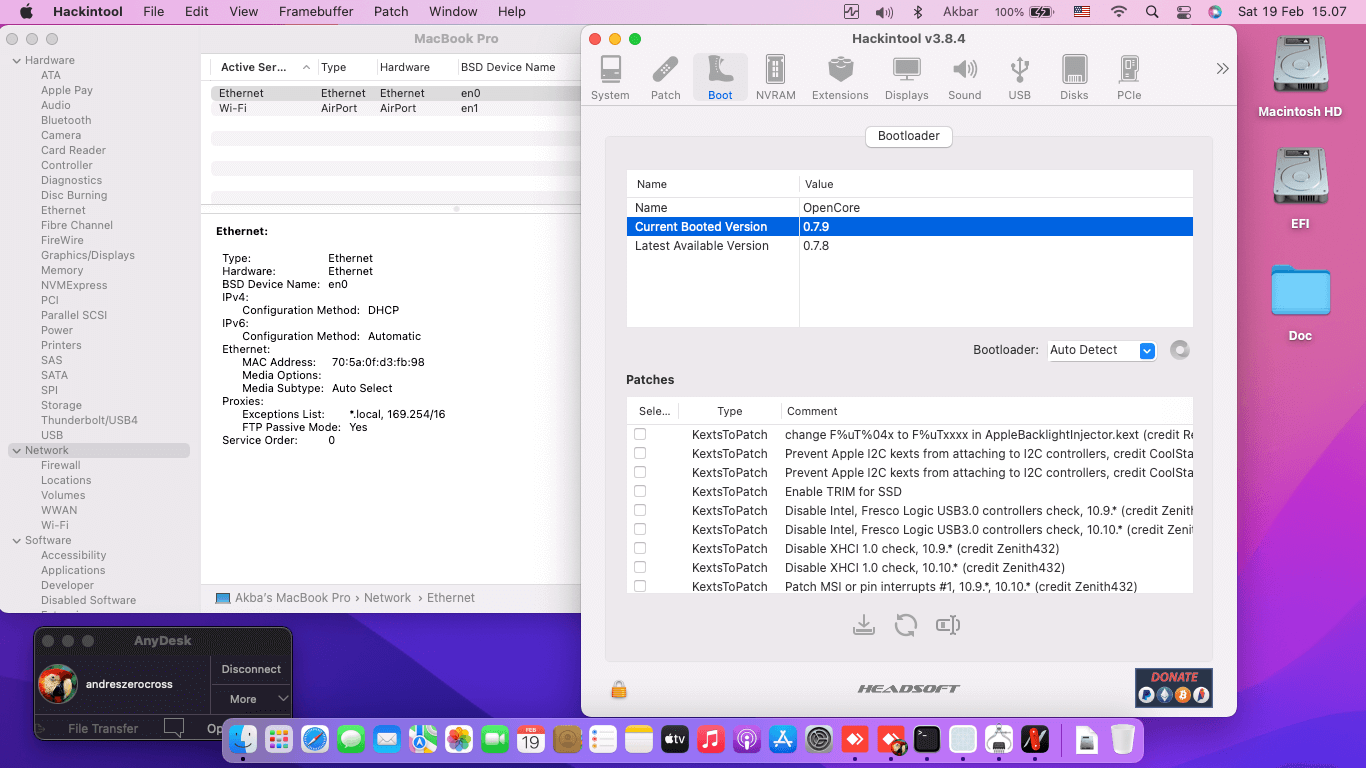Open Finder from the Dock
Image resolution: width=1366 pixels, height=768 pixels.
click(243, 739)
